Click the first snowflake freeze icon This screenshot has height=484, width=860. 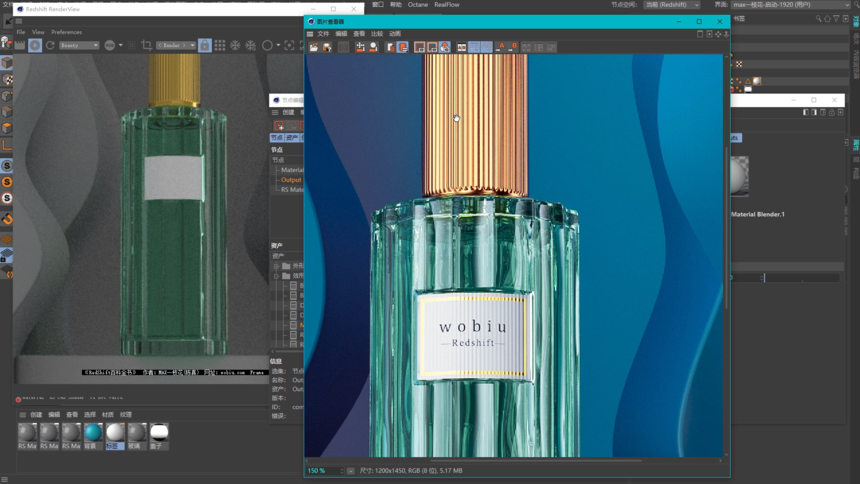pos(235,45)
